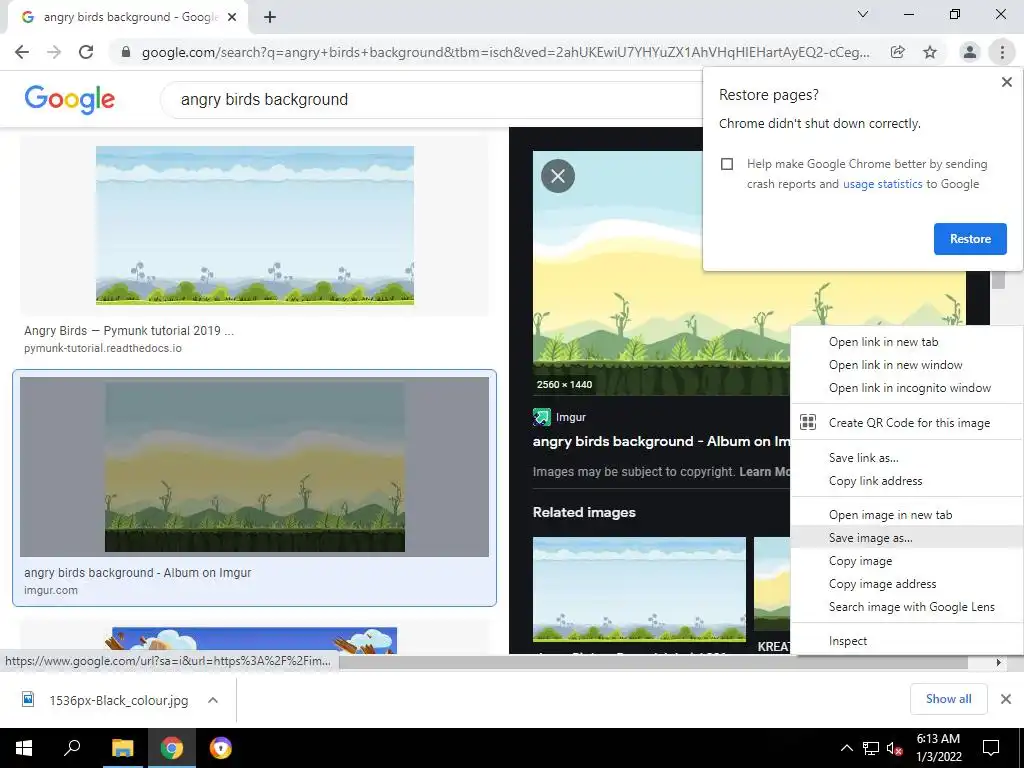Screen dimensions: 1024x768
Task: Launch File Explorer from taskbar
Action: [x=122, y=748]
